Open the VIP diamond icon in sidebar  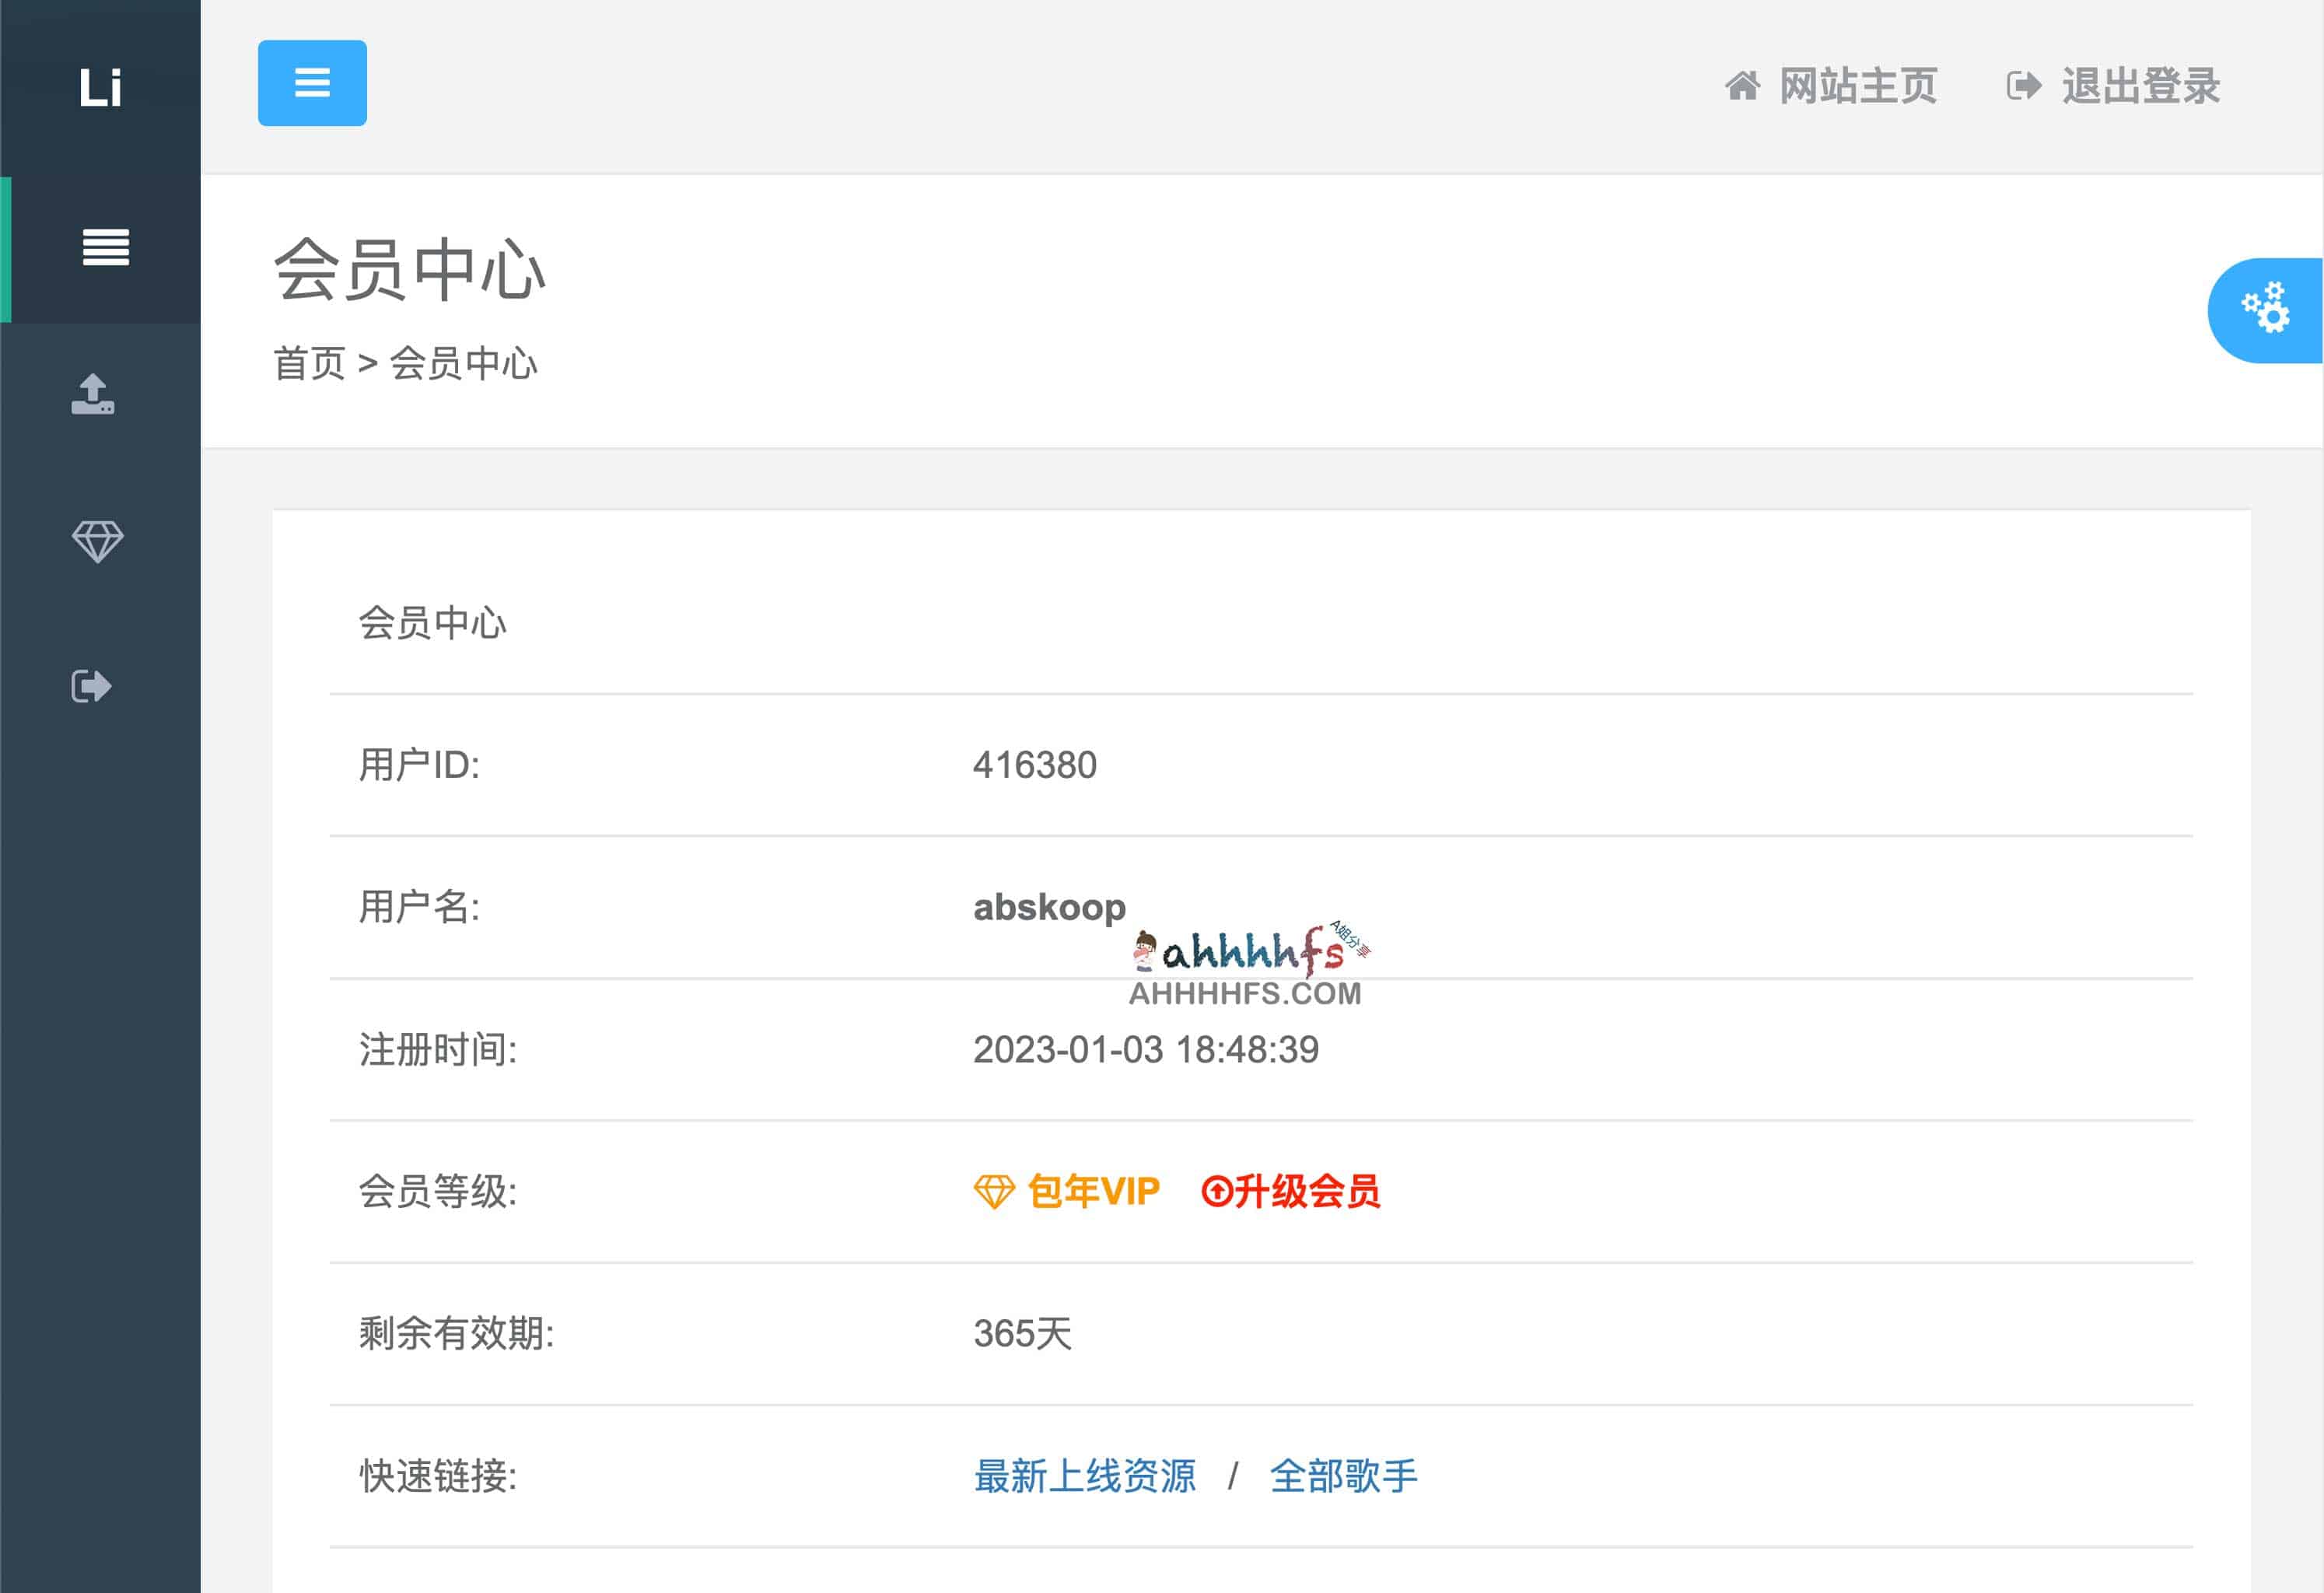pyautogui.click(x=96, y=540)
